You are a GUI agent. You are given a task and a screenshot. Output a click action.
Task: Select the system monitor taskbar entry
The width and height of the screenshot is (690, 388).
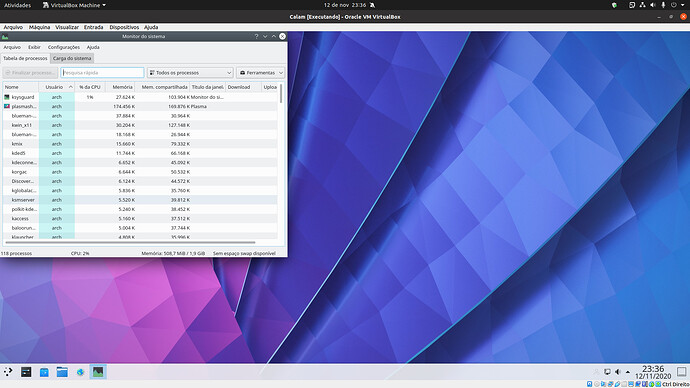[98, 372]
